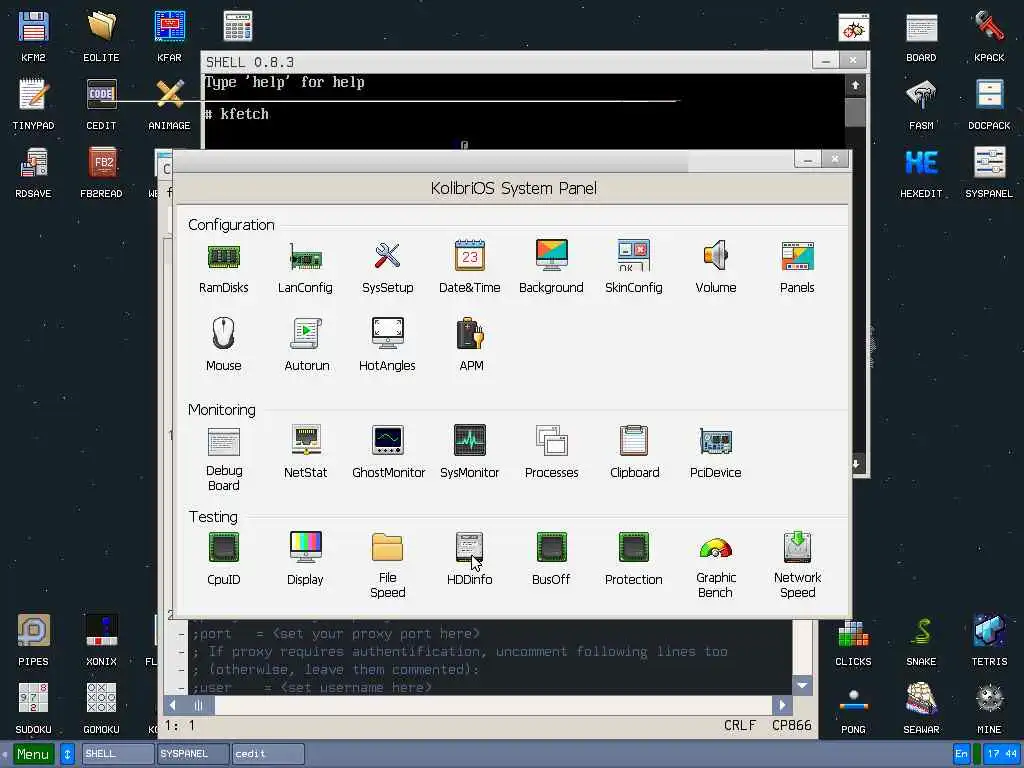The width and height of the screenshot is (1024, 768).
Task: Launch GhostMonitor tool
Action: tap(388, 452)
